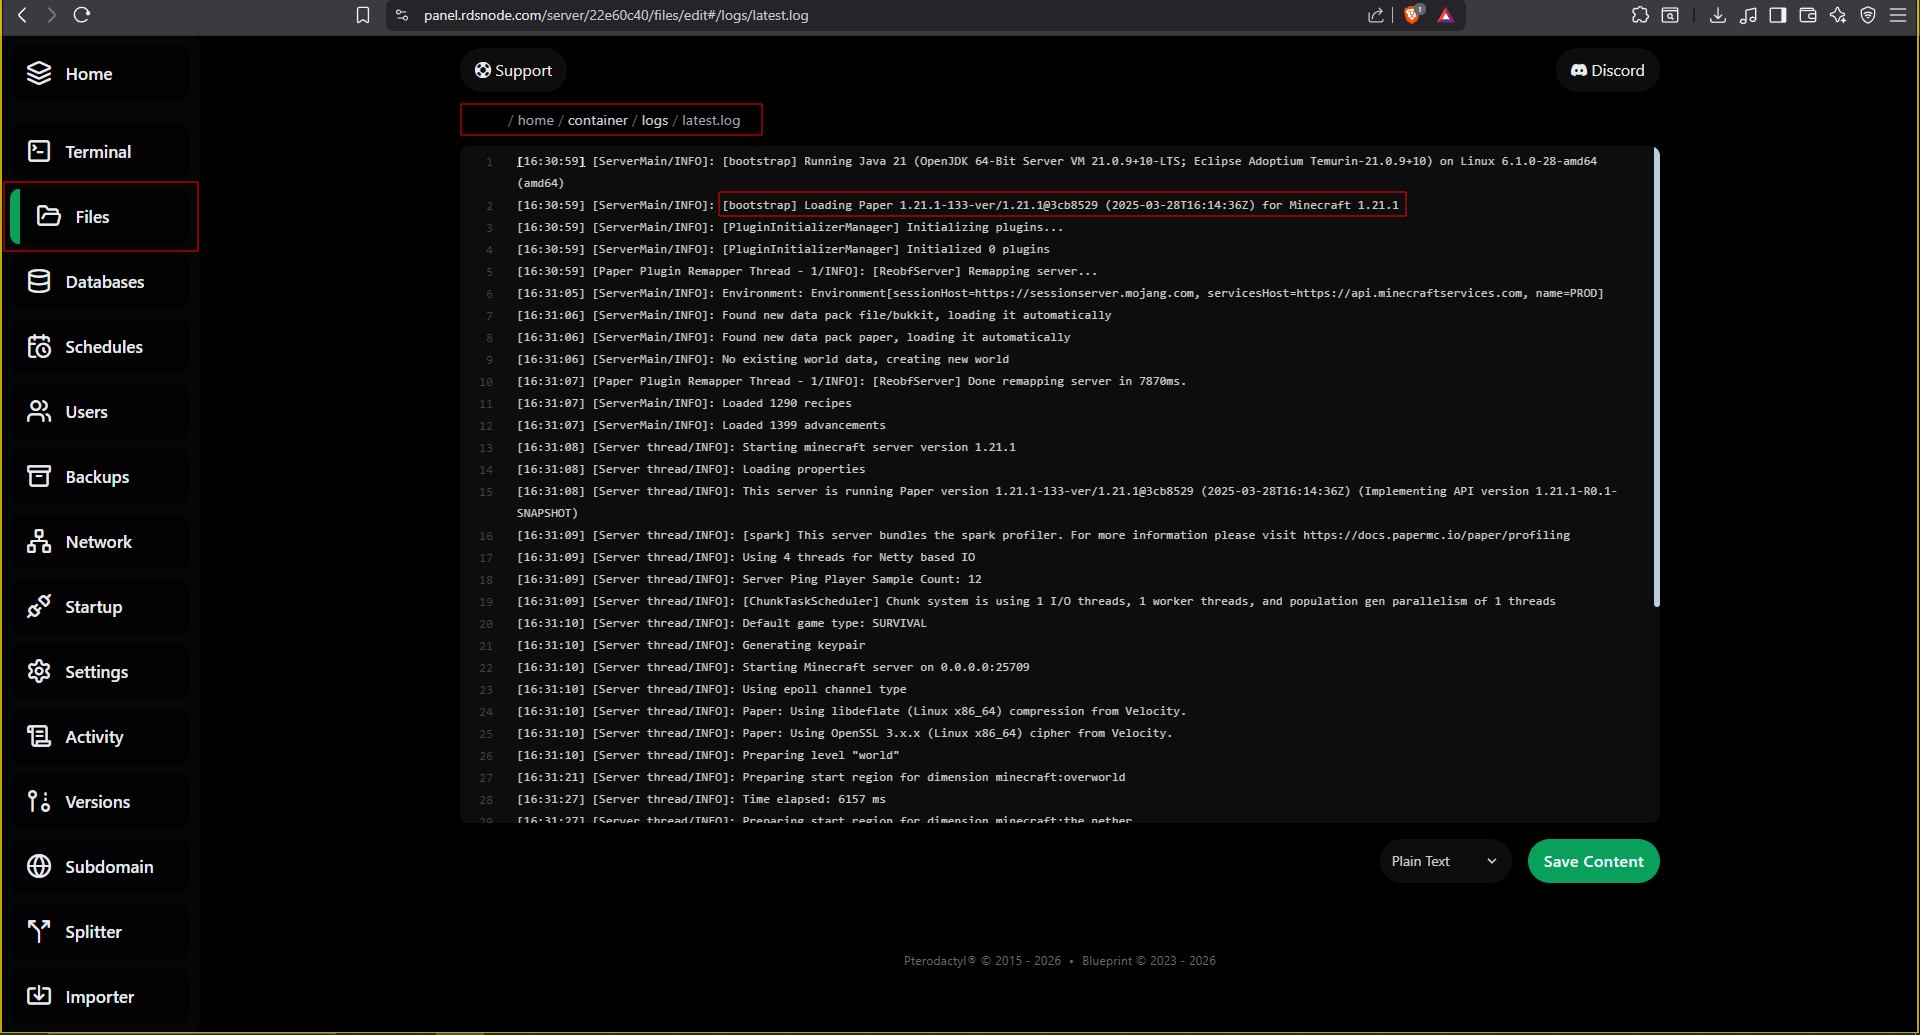Click the Schedules sidebar label
The height and width of the screenshot is (1035, 1920).
pyautogui.click(x=104, y=347)
